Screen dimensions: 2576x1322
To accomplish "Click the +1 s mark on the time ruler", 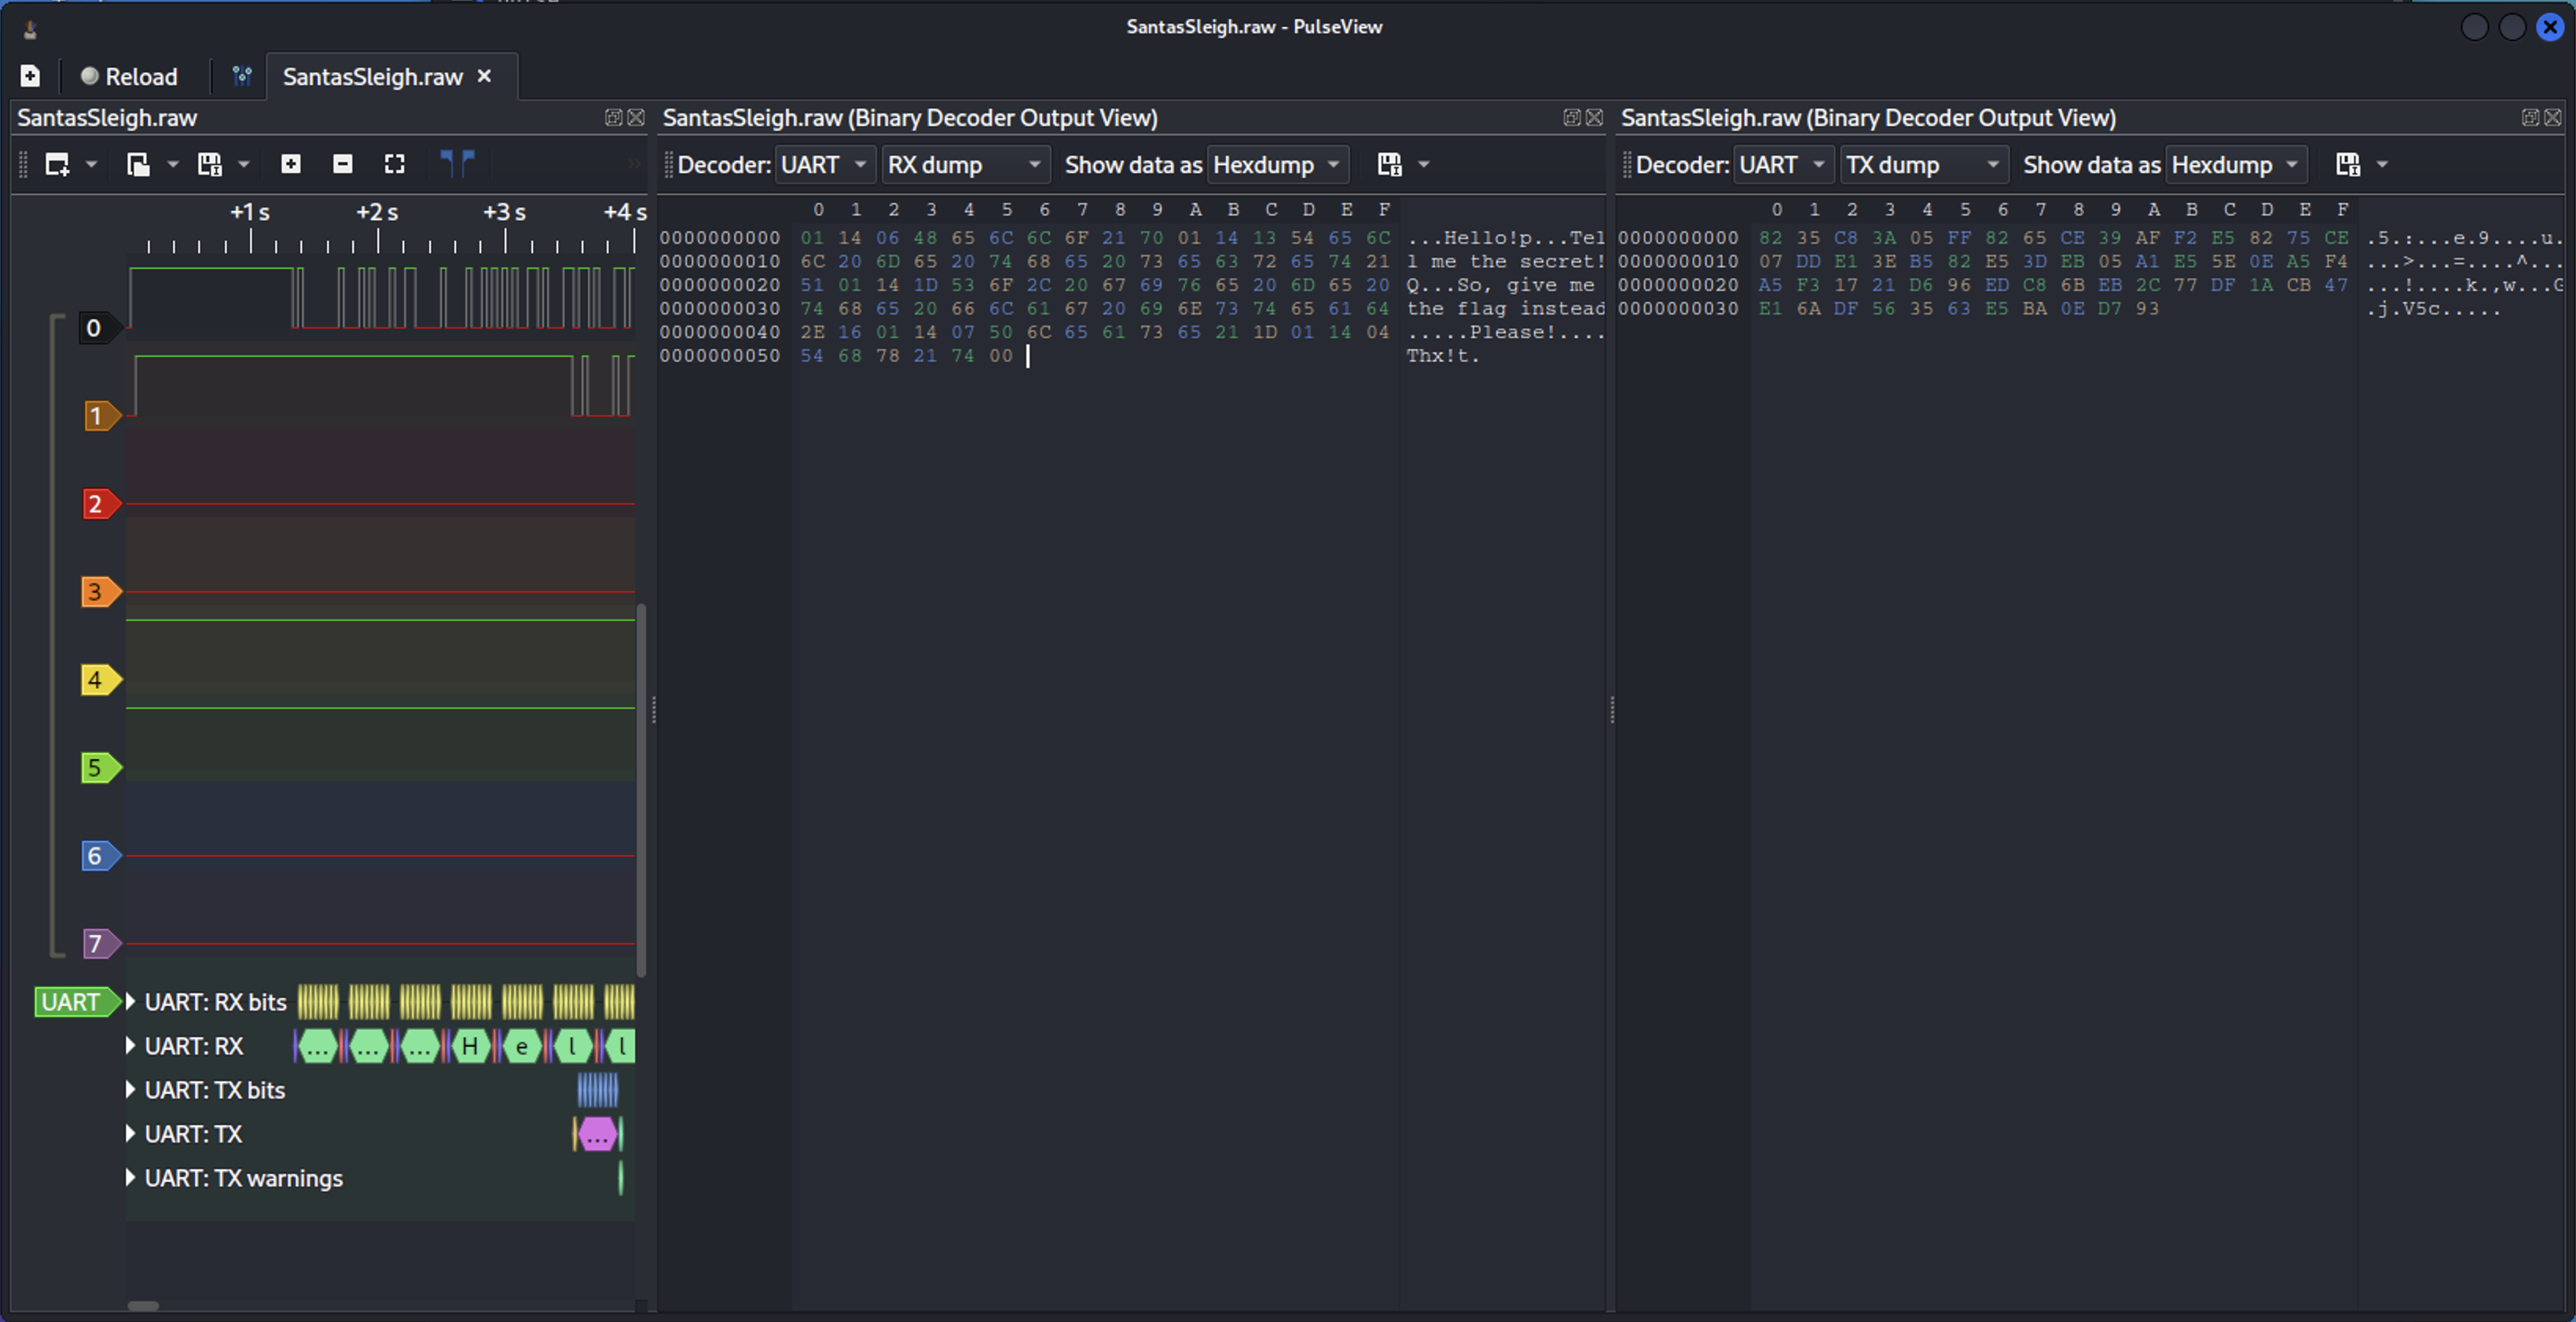I will tap(250, 212).
